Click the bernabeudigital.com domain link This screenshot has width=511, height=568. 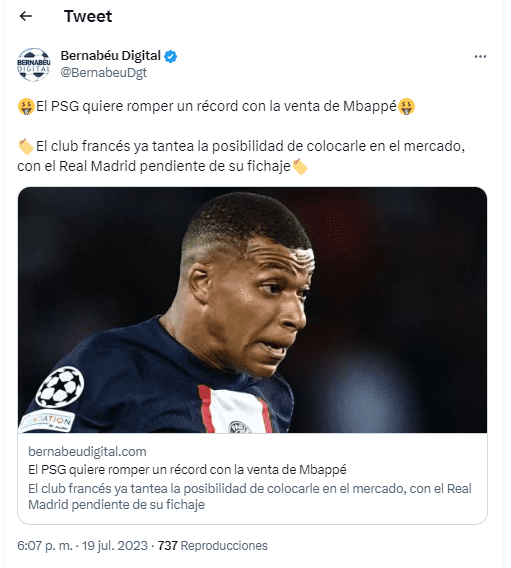click(87, 452)
